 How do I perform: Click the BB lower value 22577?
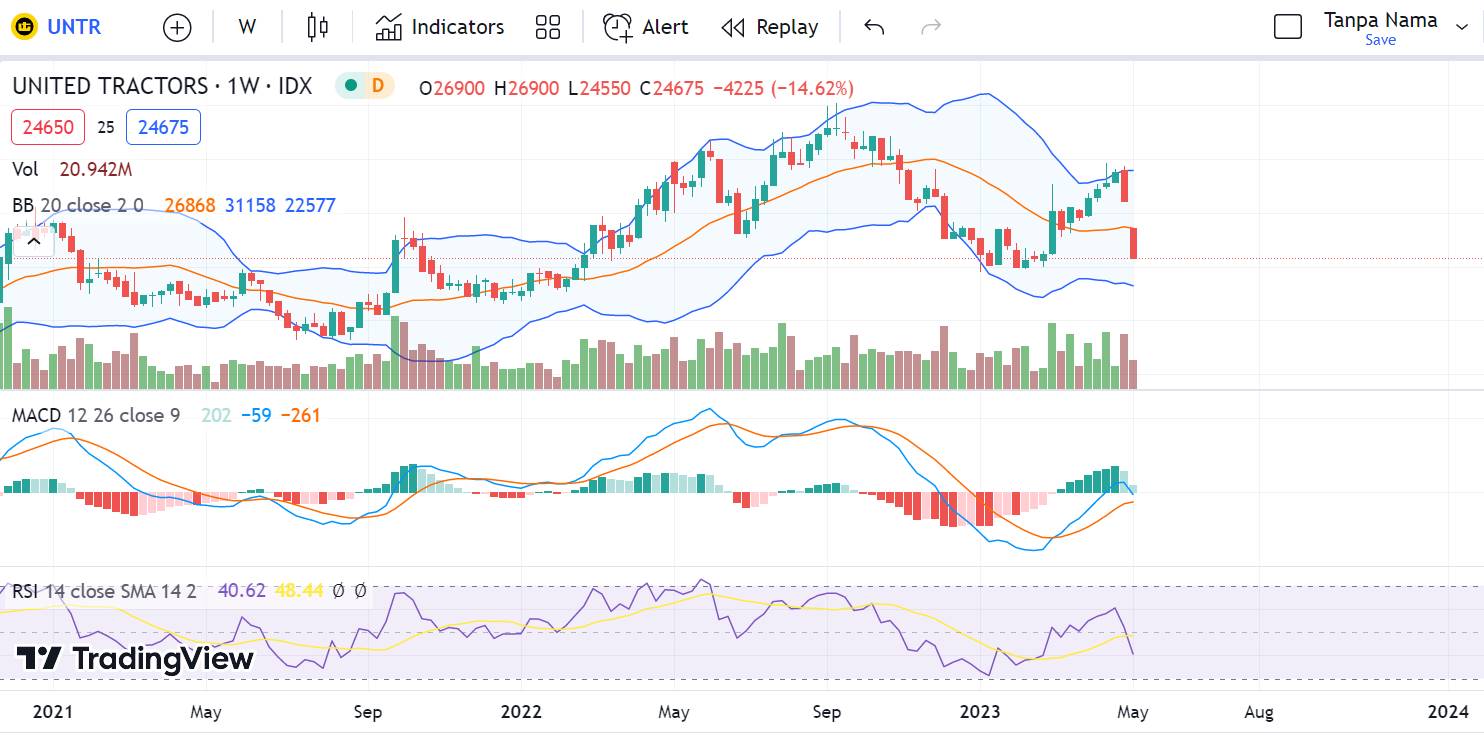click(310, 205)
